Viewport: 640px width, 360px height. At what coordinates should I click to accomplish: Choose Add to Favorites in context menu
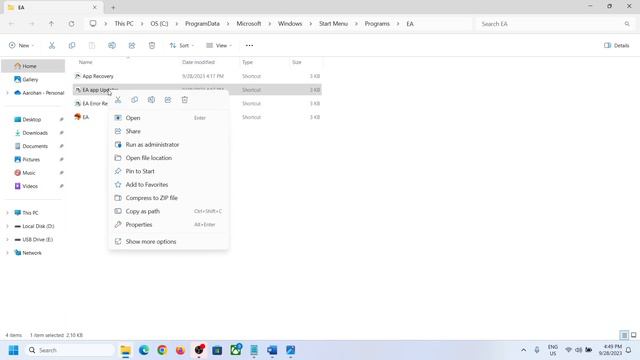click(x=169, y=184)
